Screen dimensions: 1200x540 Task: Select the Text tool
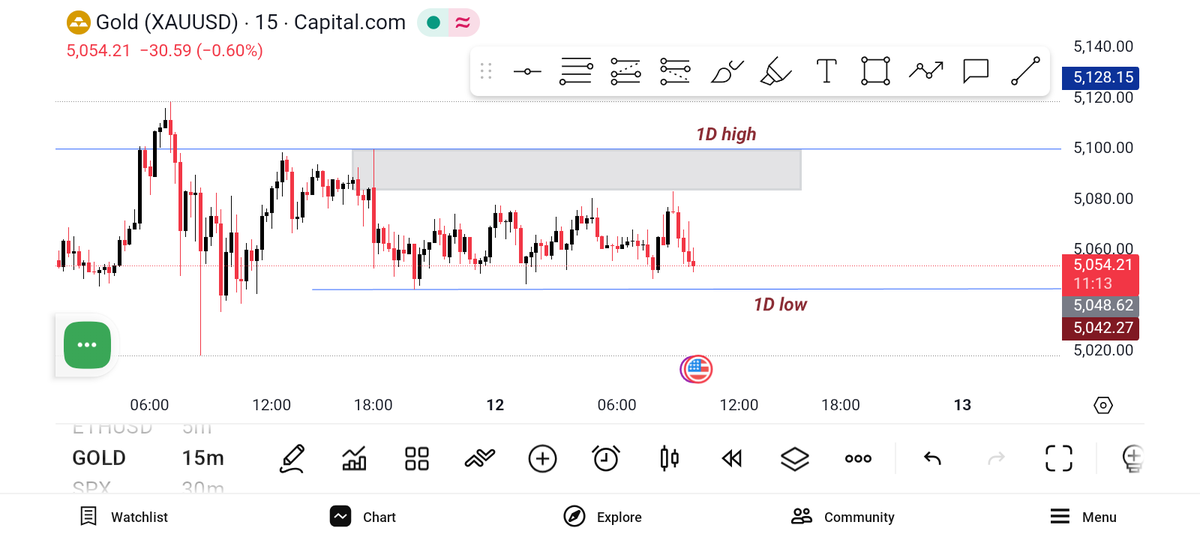point(826,71)
